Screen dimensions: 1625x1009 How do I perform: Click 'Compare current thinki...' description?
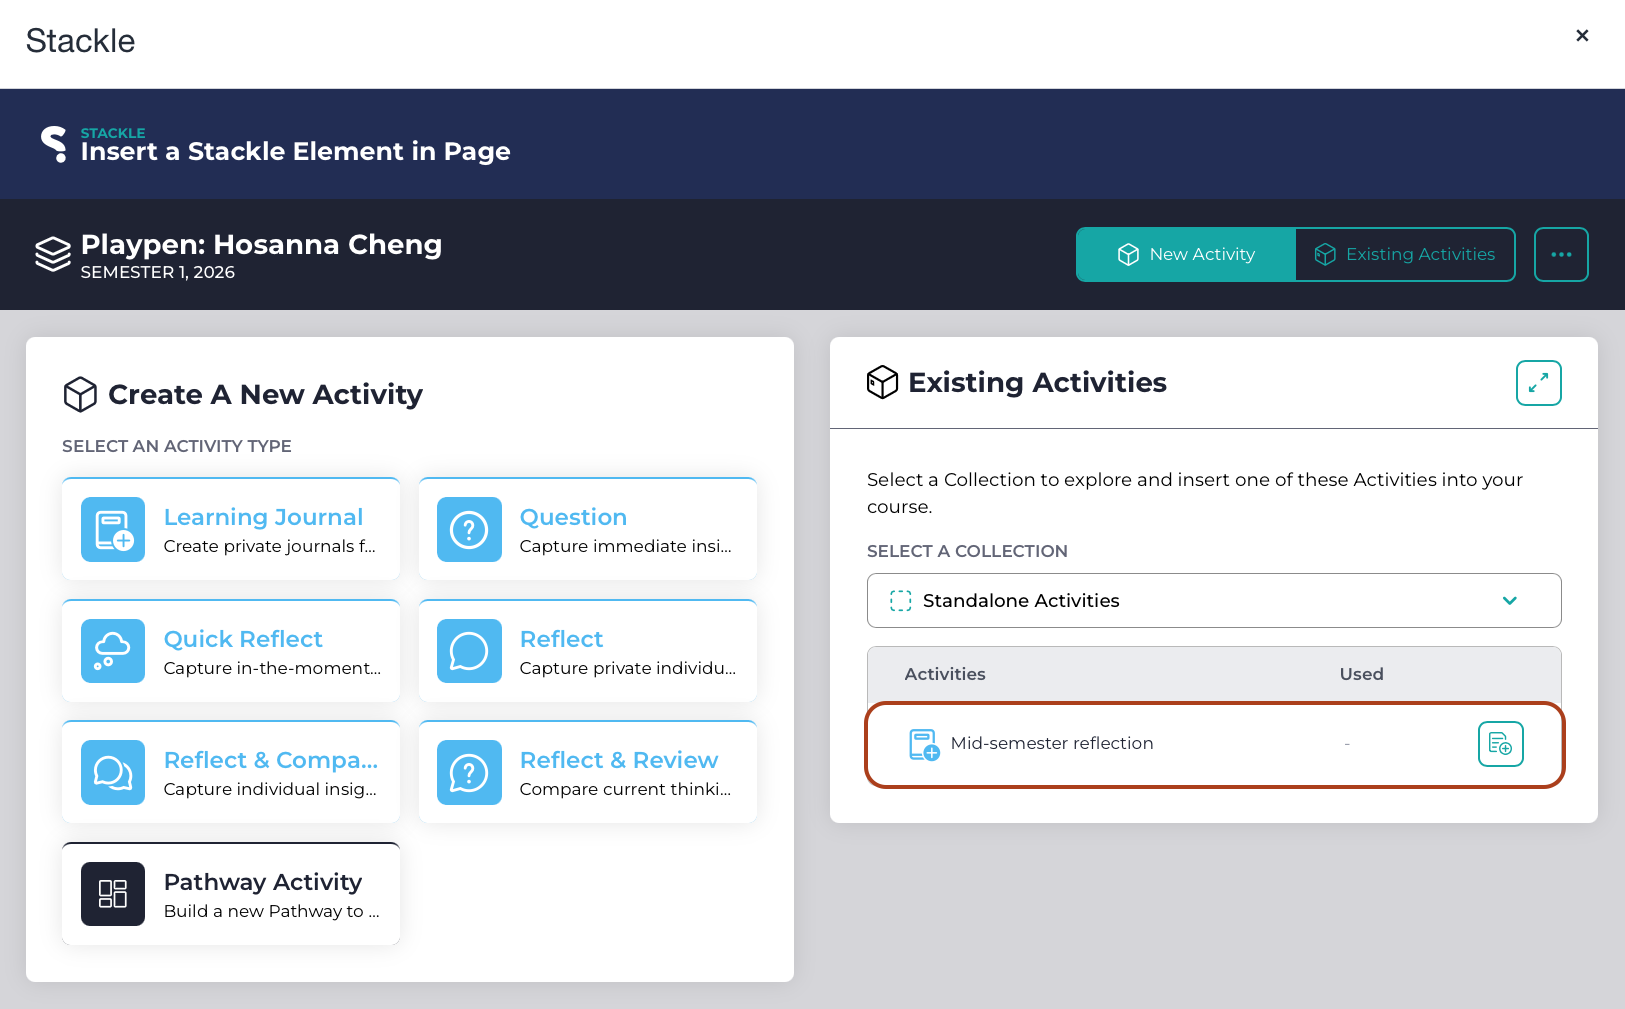[626, 789]
